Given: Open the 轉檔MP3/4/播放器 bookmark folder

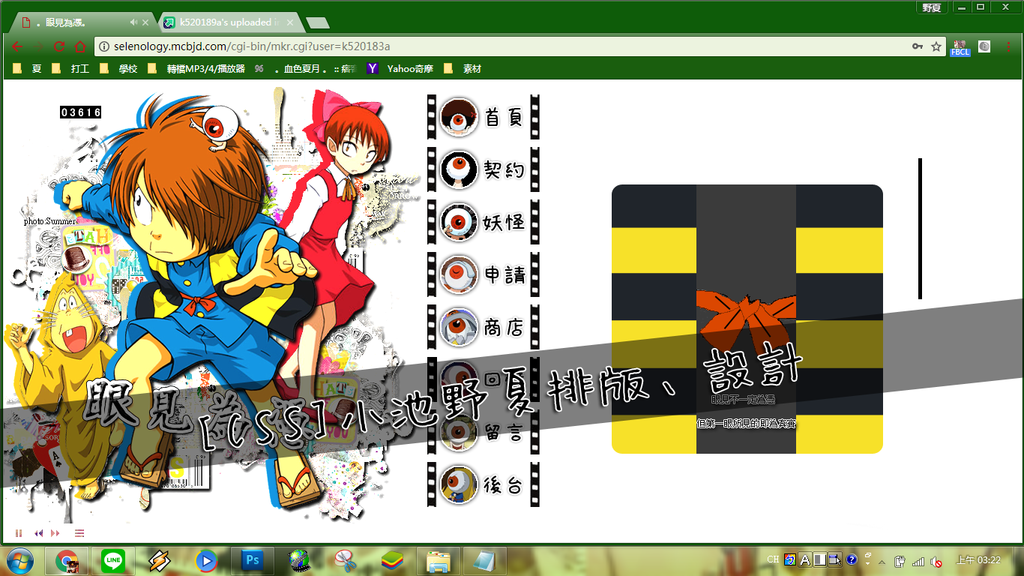Looking at the screenshot, I should (x=196, y=69).
